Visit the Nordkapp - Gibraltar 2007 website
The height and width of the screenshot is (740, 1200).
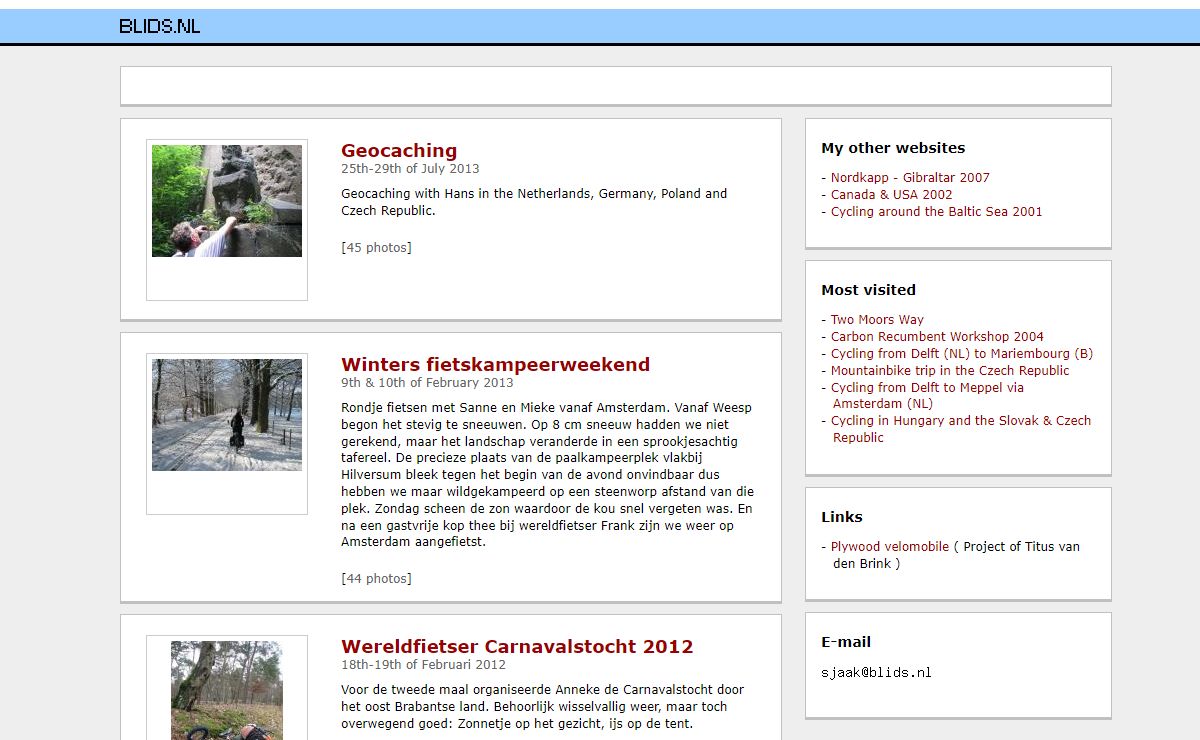point(910,178)
